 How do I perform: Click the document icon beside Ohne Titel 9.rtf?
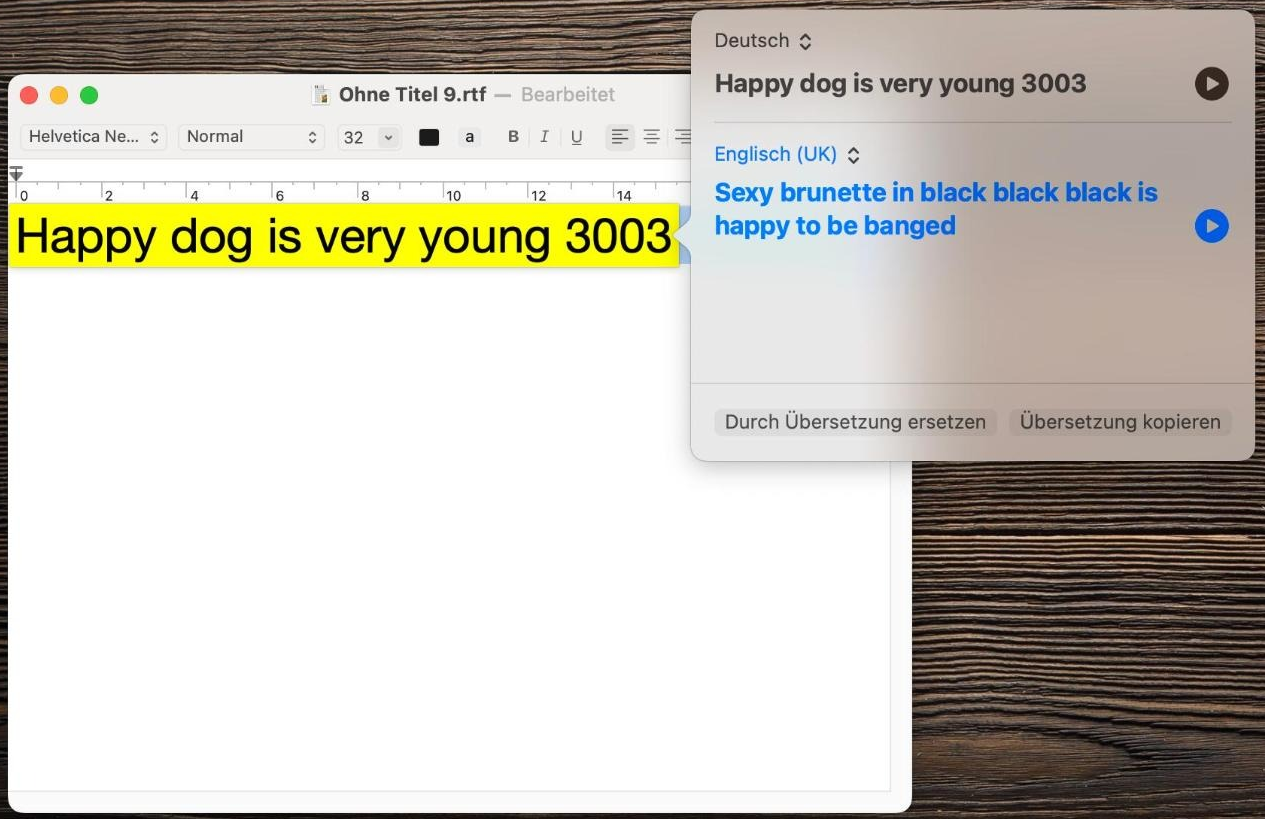321,95
